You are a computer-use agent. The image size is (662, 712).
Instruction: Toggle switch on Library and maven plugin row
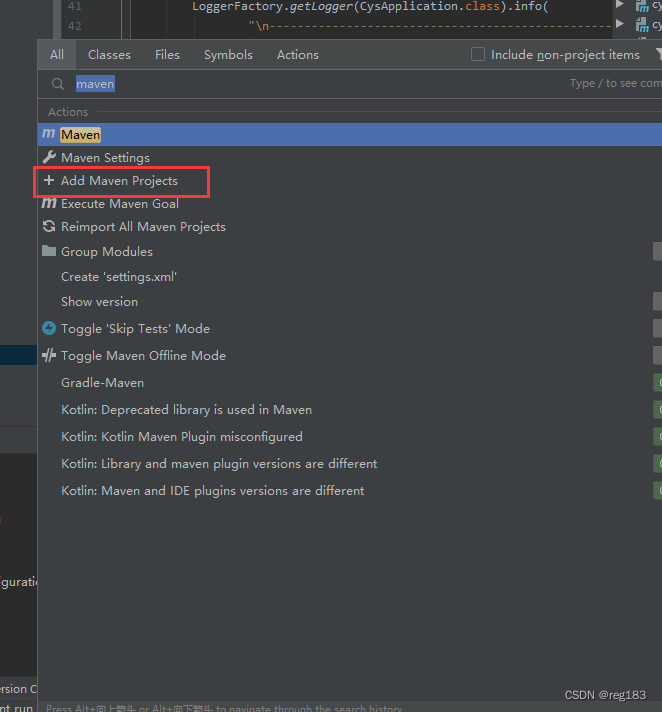tap(657, 464)
